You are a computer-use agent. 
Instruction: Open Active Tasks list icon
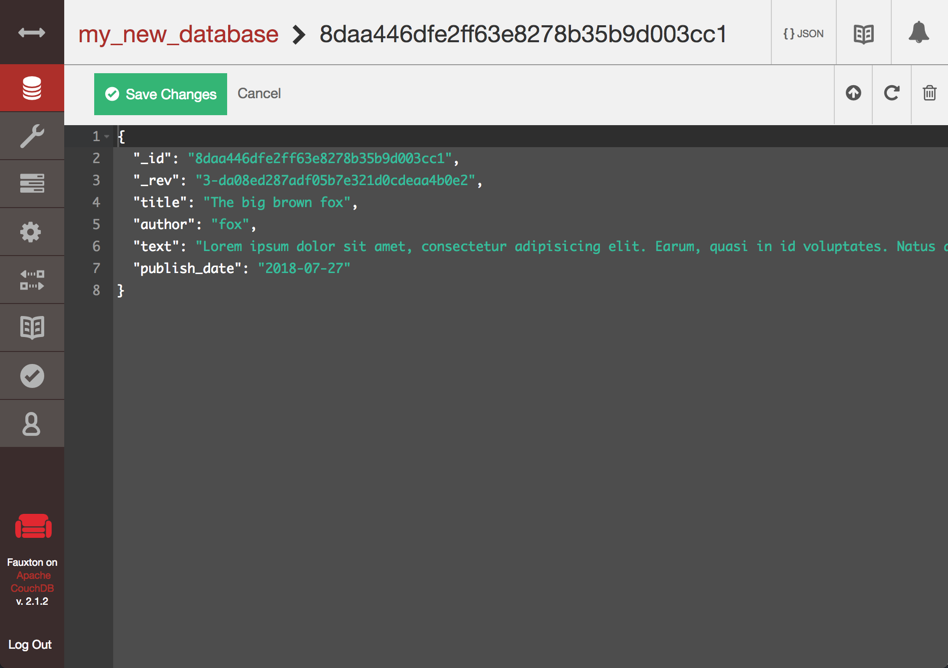pos(32,184)
